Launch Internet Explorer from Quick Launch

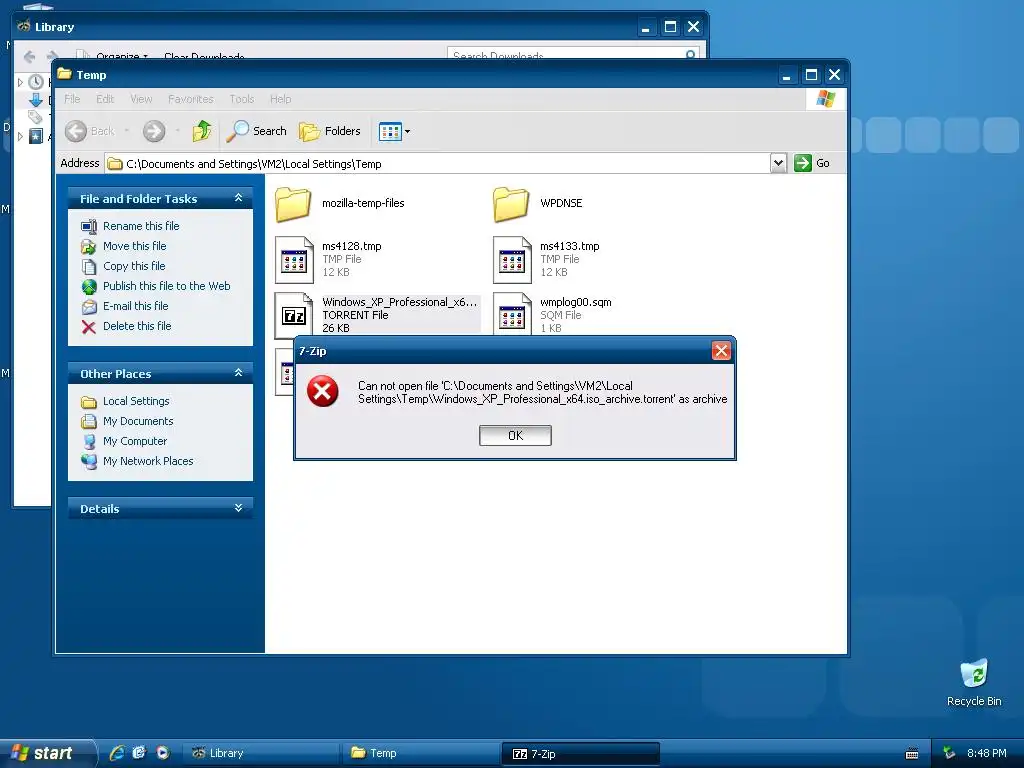click(x=116, y=753)
